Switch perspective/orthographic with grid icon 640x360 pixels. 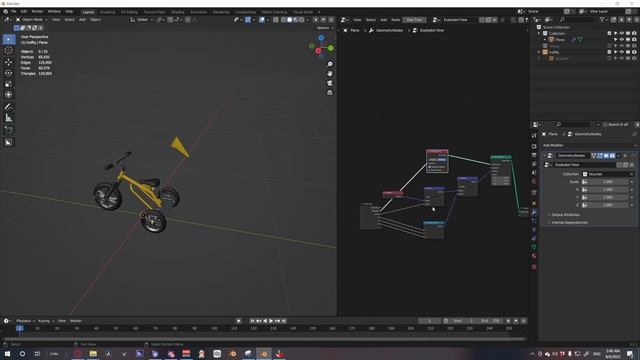pyautogui.click(x=330, y=92)
